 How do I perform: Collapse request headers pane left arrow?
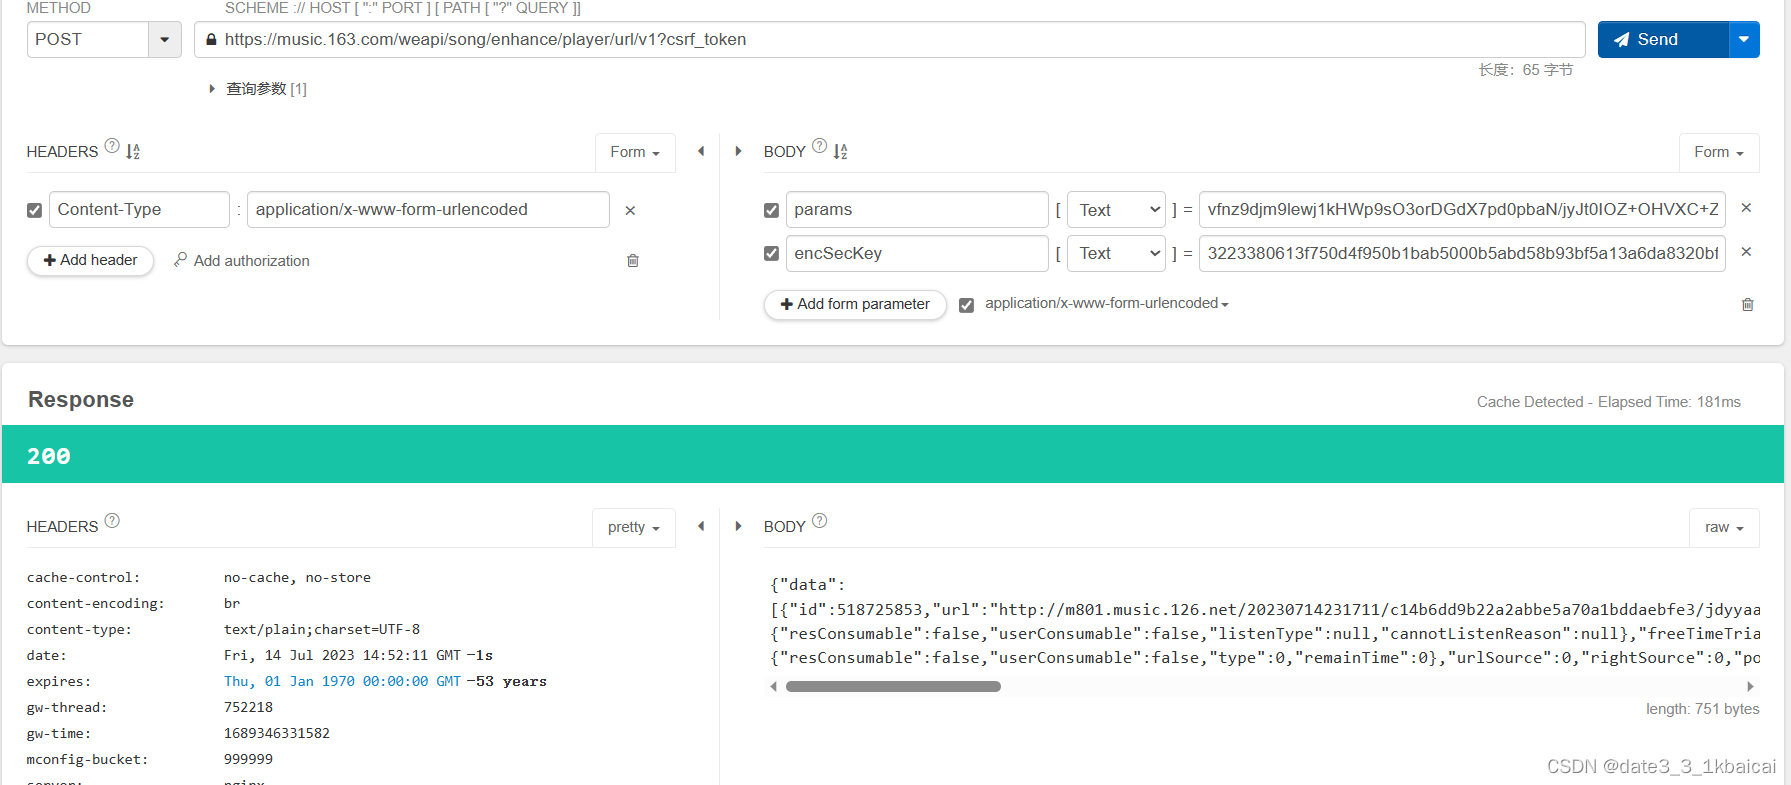(x=701, y=151)
